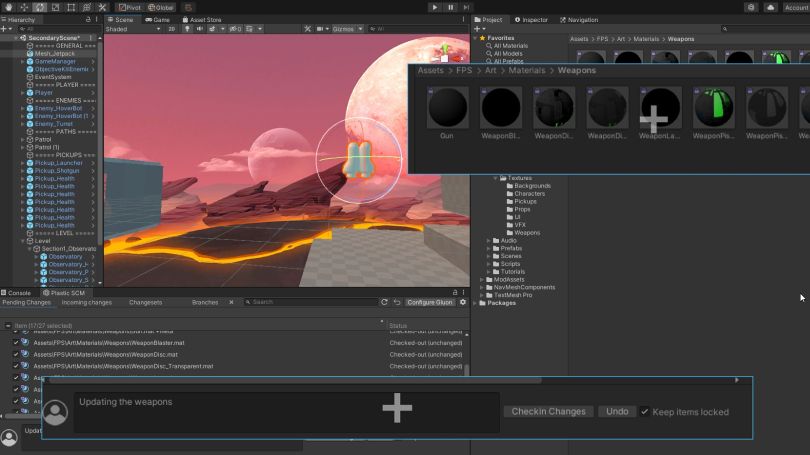810x455 pixels.
Task: Click the Checkin Changes button
Action: pyautogui.click(x=549, y=412)
